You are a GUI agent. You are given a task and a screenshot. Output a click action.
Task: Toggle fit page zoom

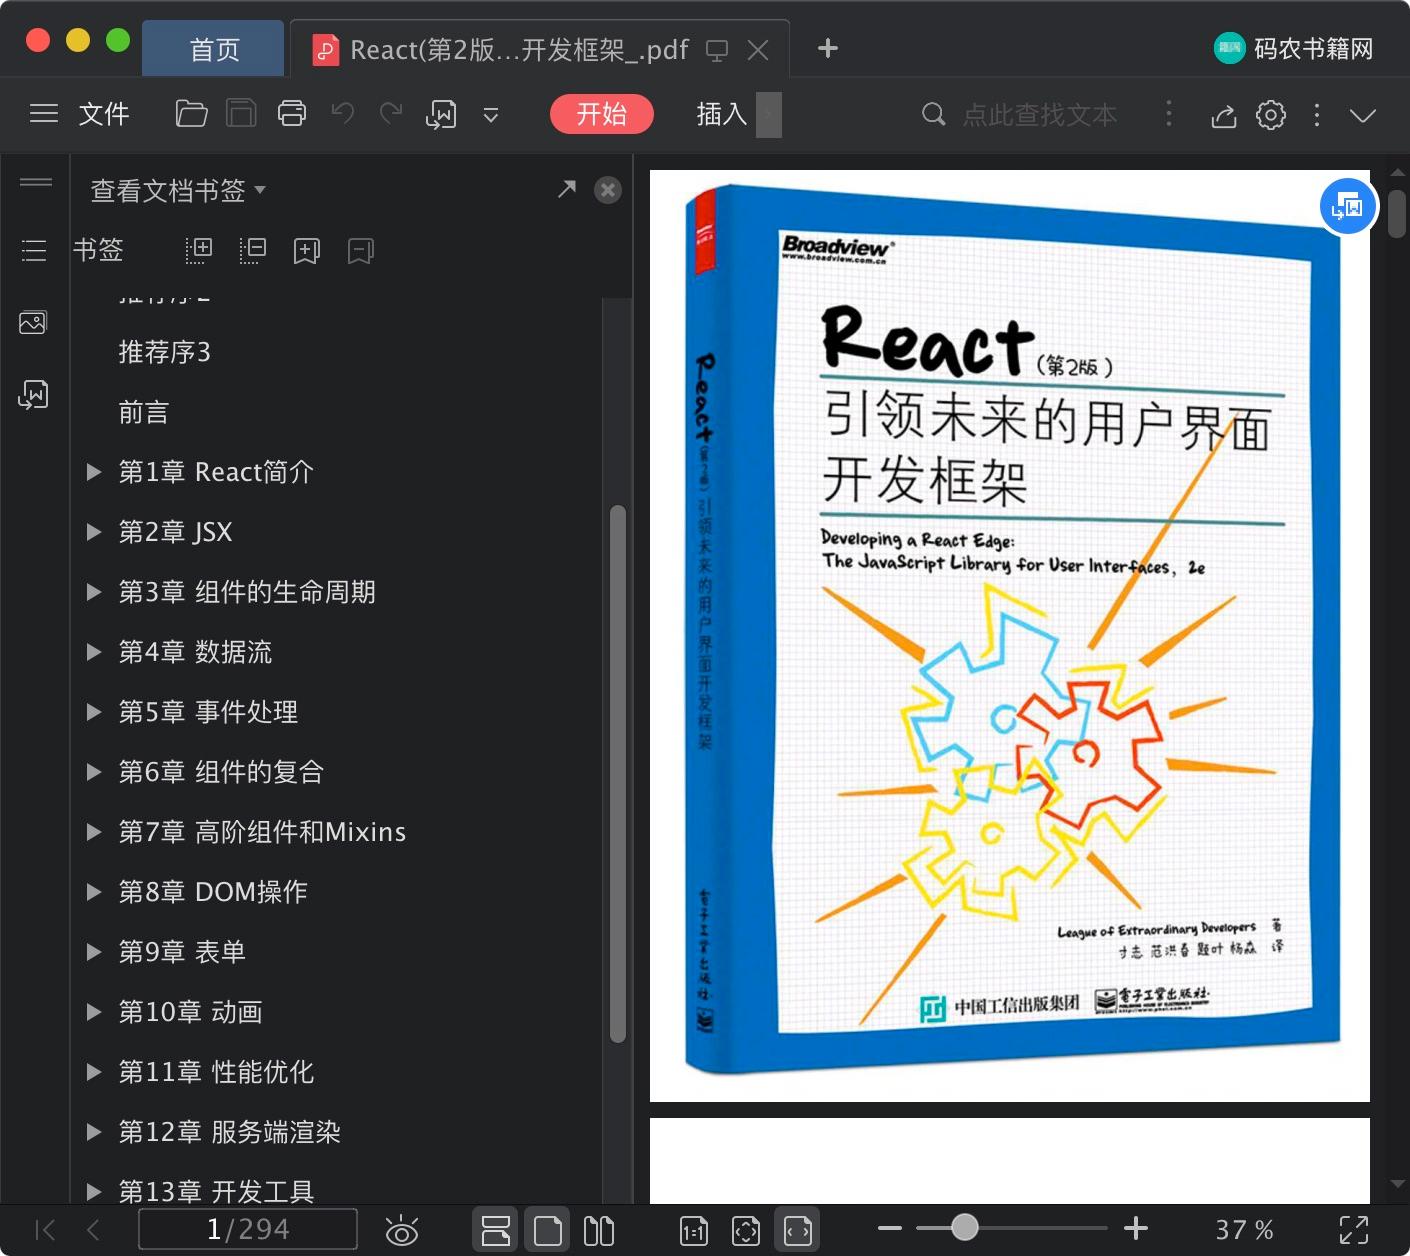[x=746, y=1231]
